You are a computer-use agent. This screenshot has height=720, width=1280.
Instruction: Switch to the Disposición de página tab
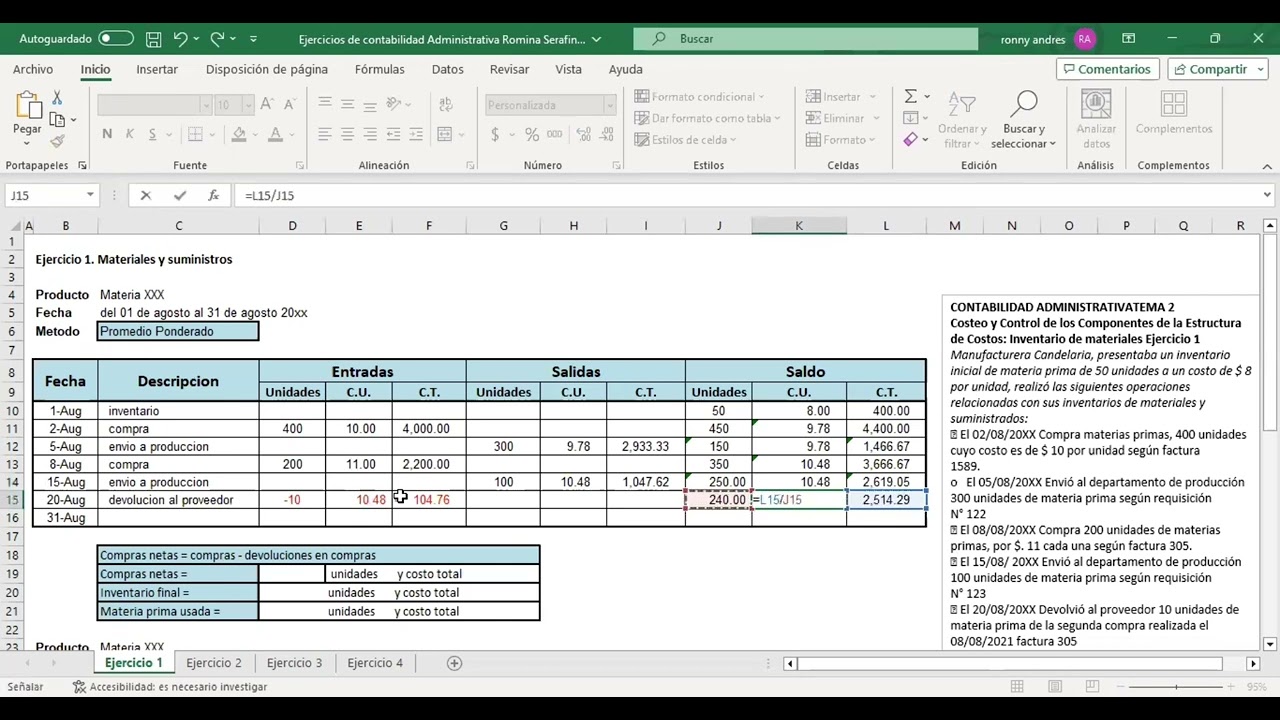coord(267,69)
